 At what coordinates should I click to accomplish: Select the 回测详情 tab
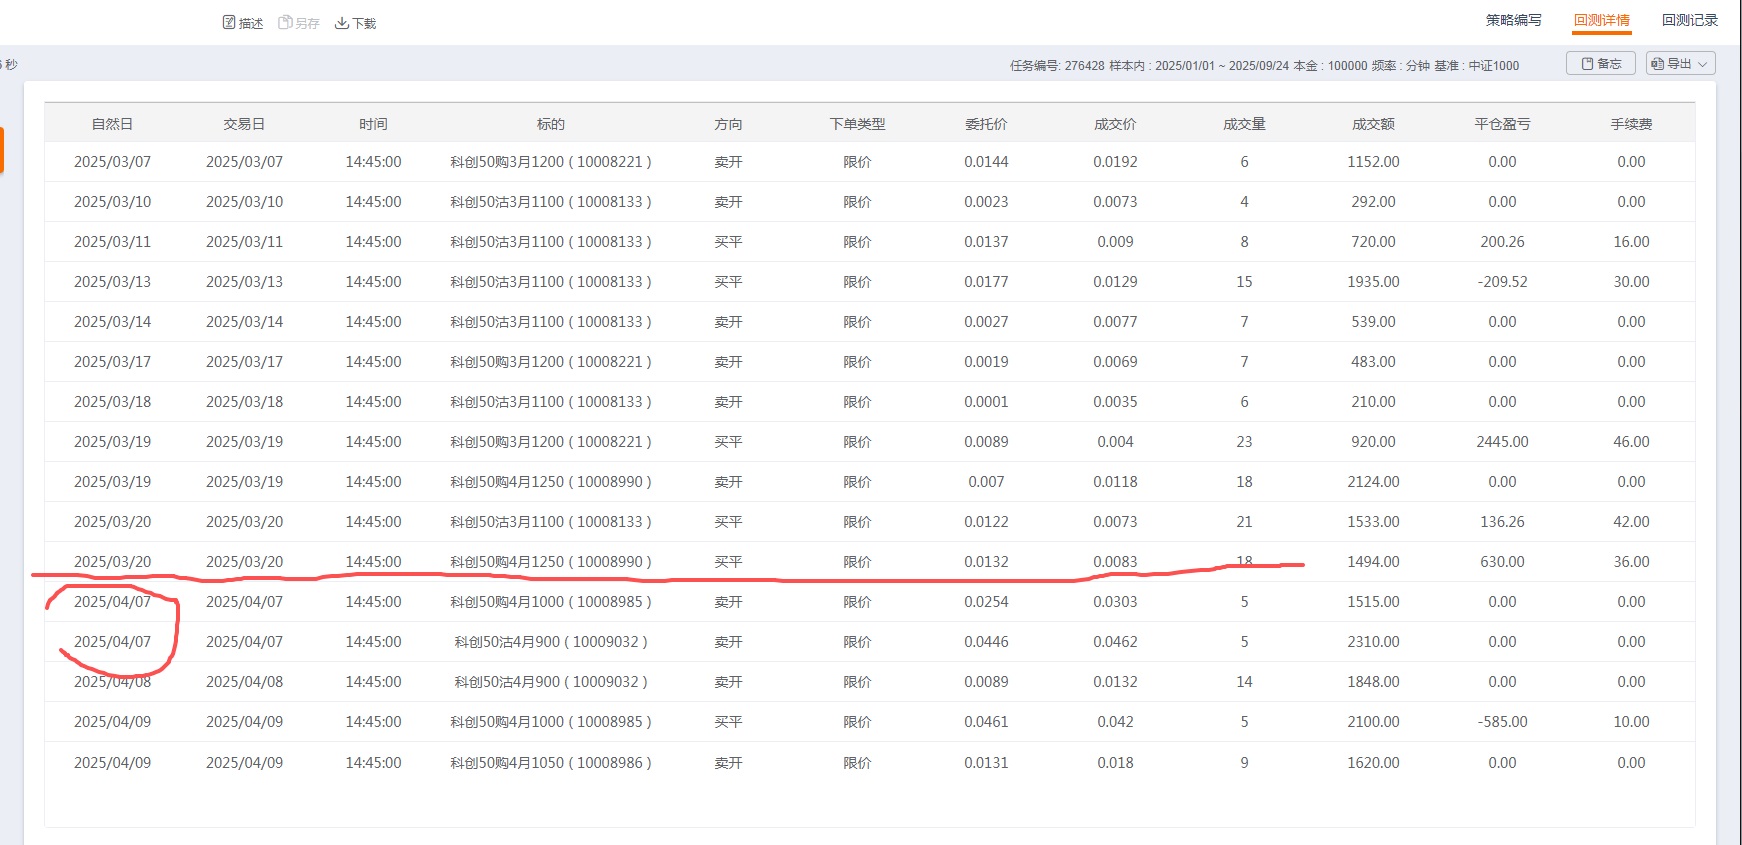(1601, 20)
